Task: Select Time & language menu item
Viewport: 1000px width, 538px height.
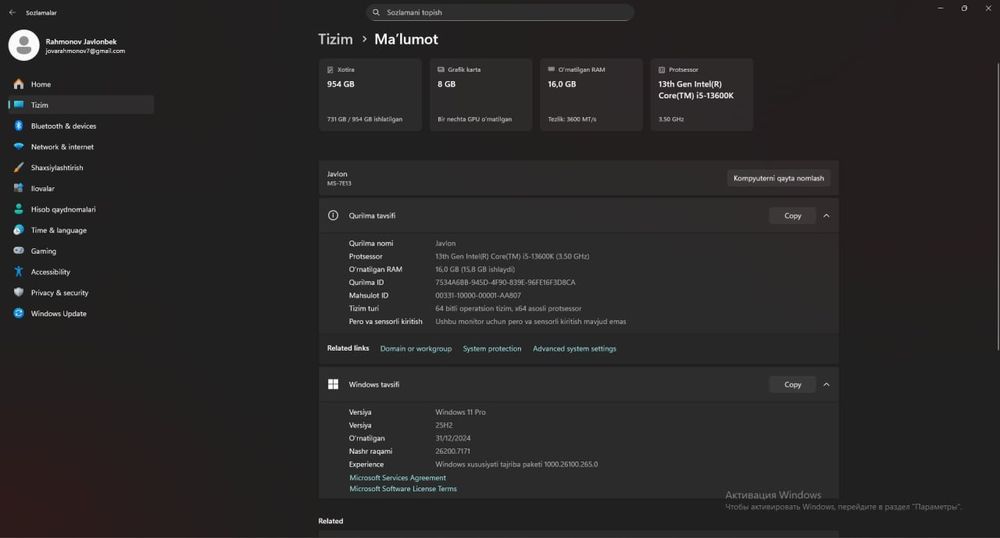Action: [x=58, y=230]
